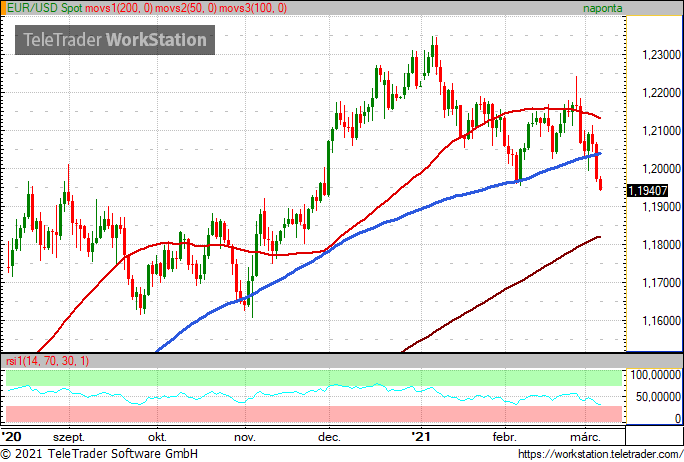Click the rsi1(14, 70, 30, 1) indicator label
Image resolution: width=684 pixels, height=462 pixels.
point(47,361)
